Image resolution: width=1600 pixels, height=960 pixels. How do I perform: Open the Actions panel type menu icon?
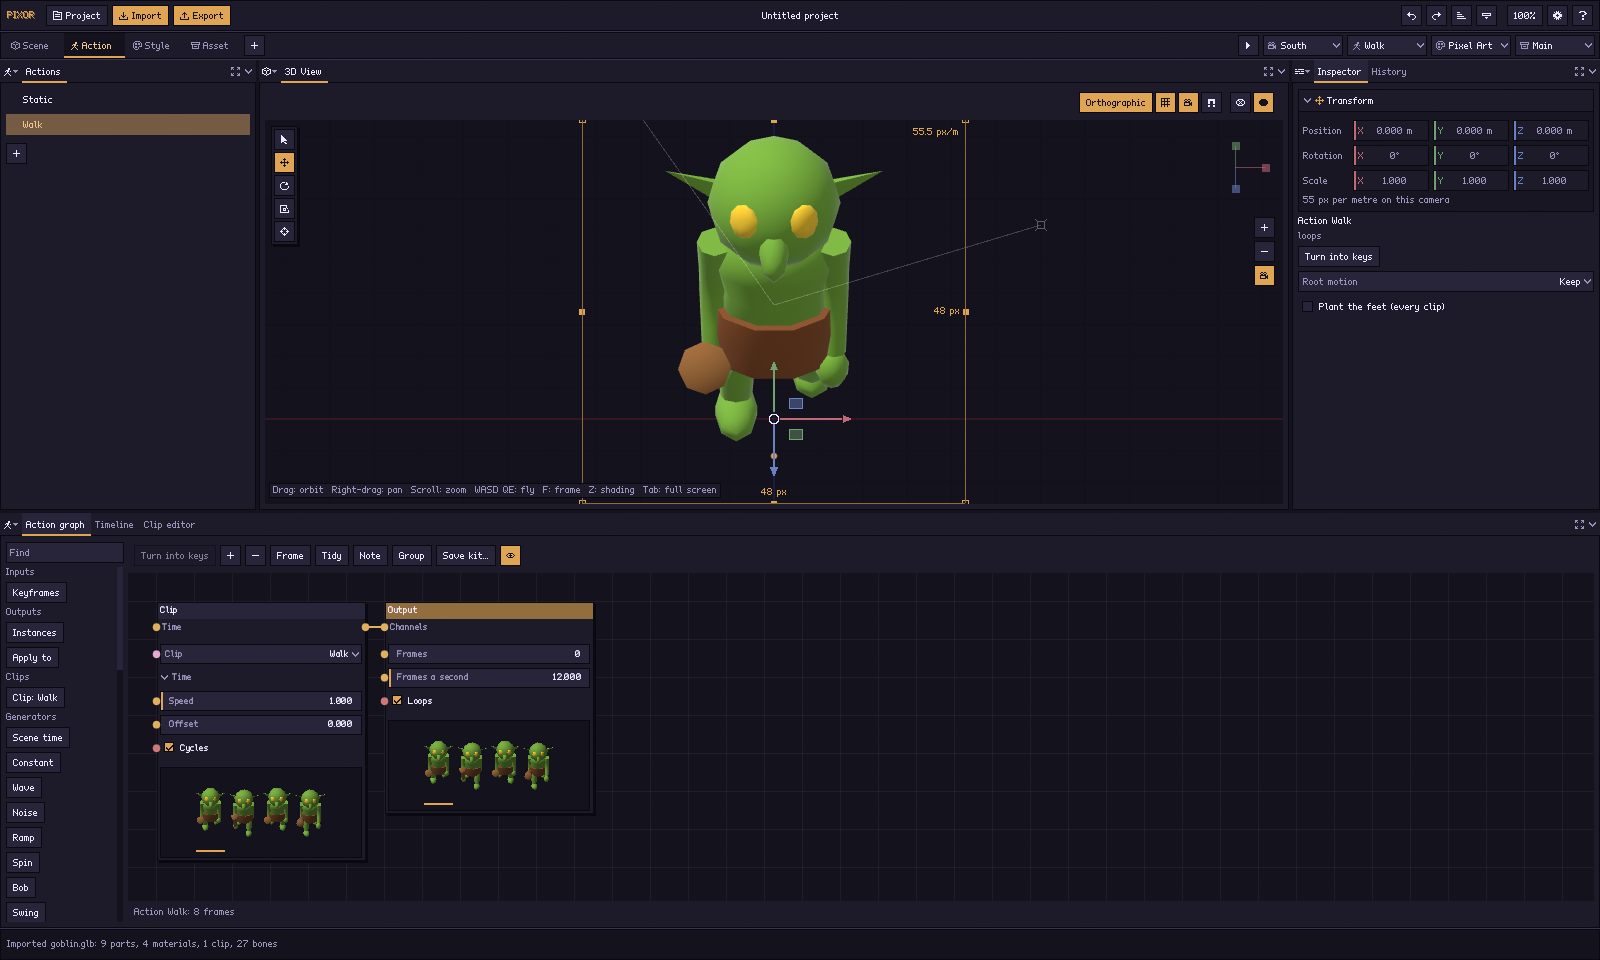[x=10, y=72]
